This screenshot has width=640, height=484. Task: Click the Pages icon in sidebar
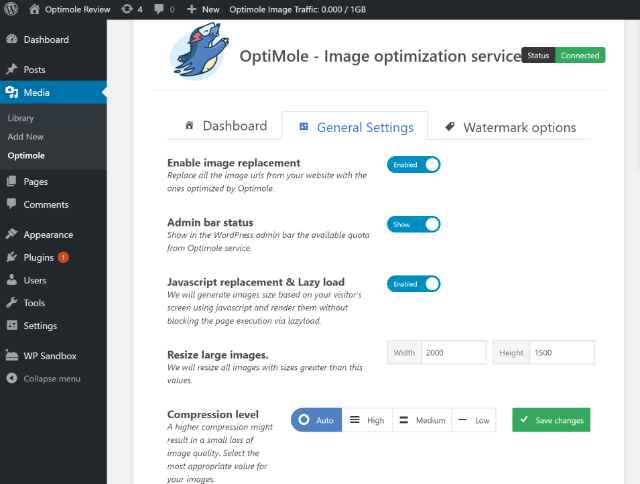click(12, 181)
